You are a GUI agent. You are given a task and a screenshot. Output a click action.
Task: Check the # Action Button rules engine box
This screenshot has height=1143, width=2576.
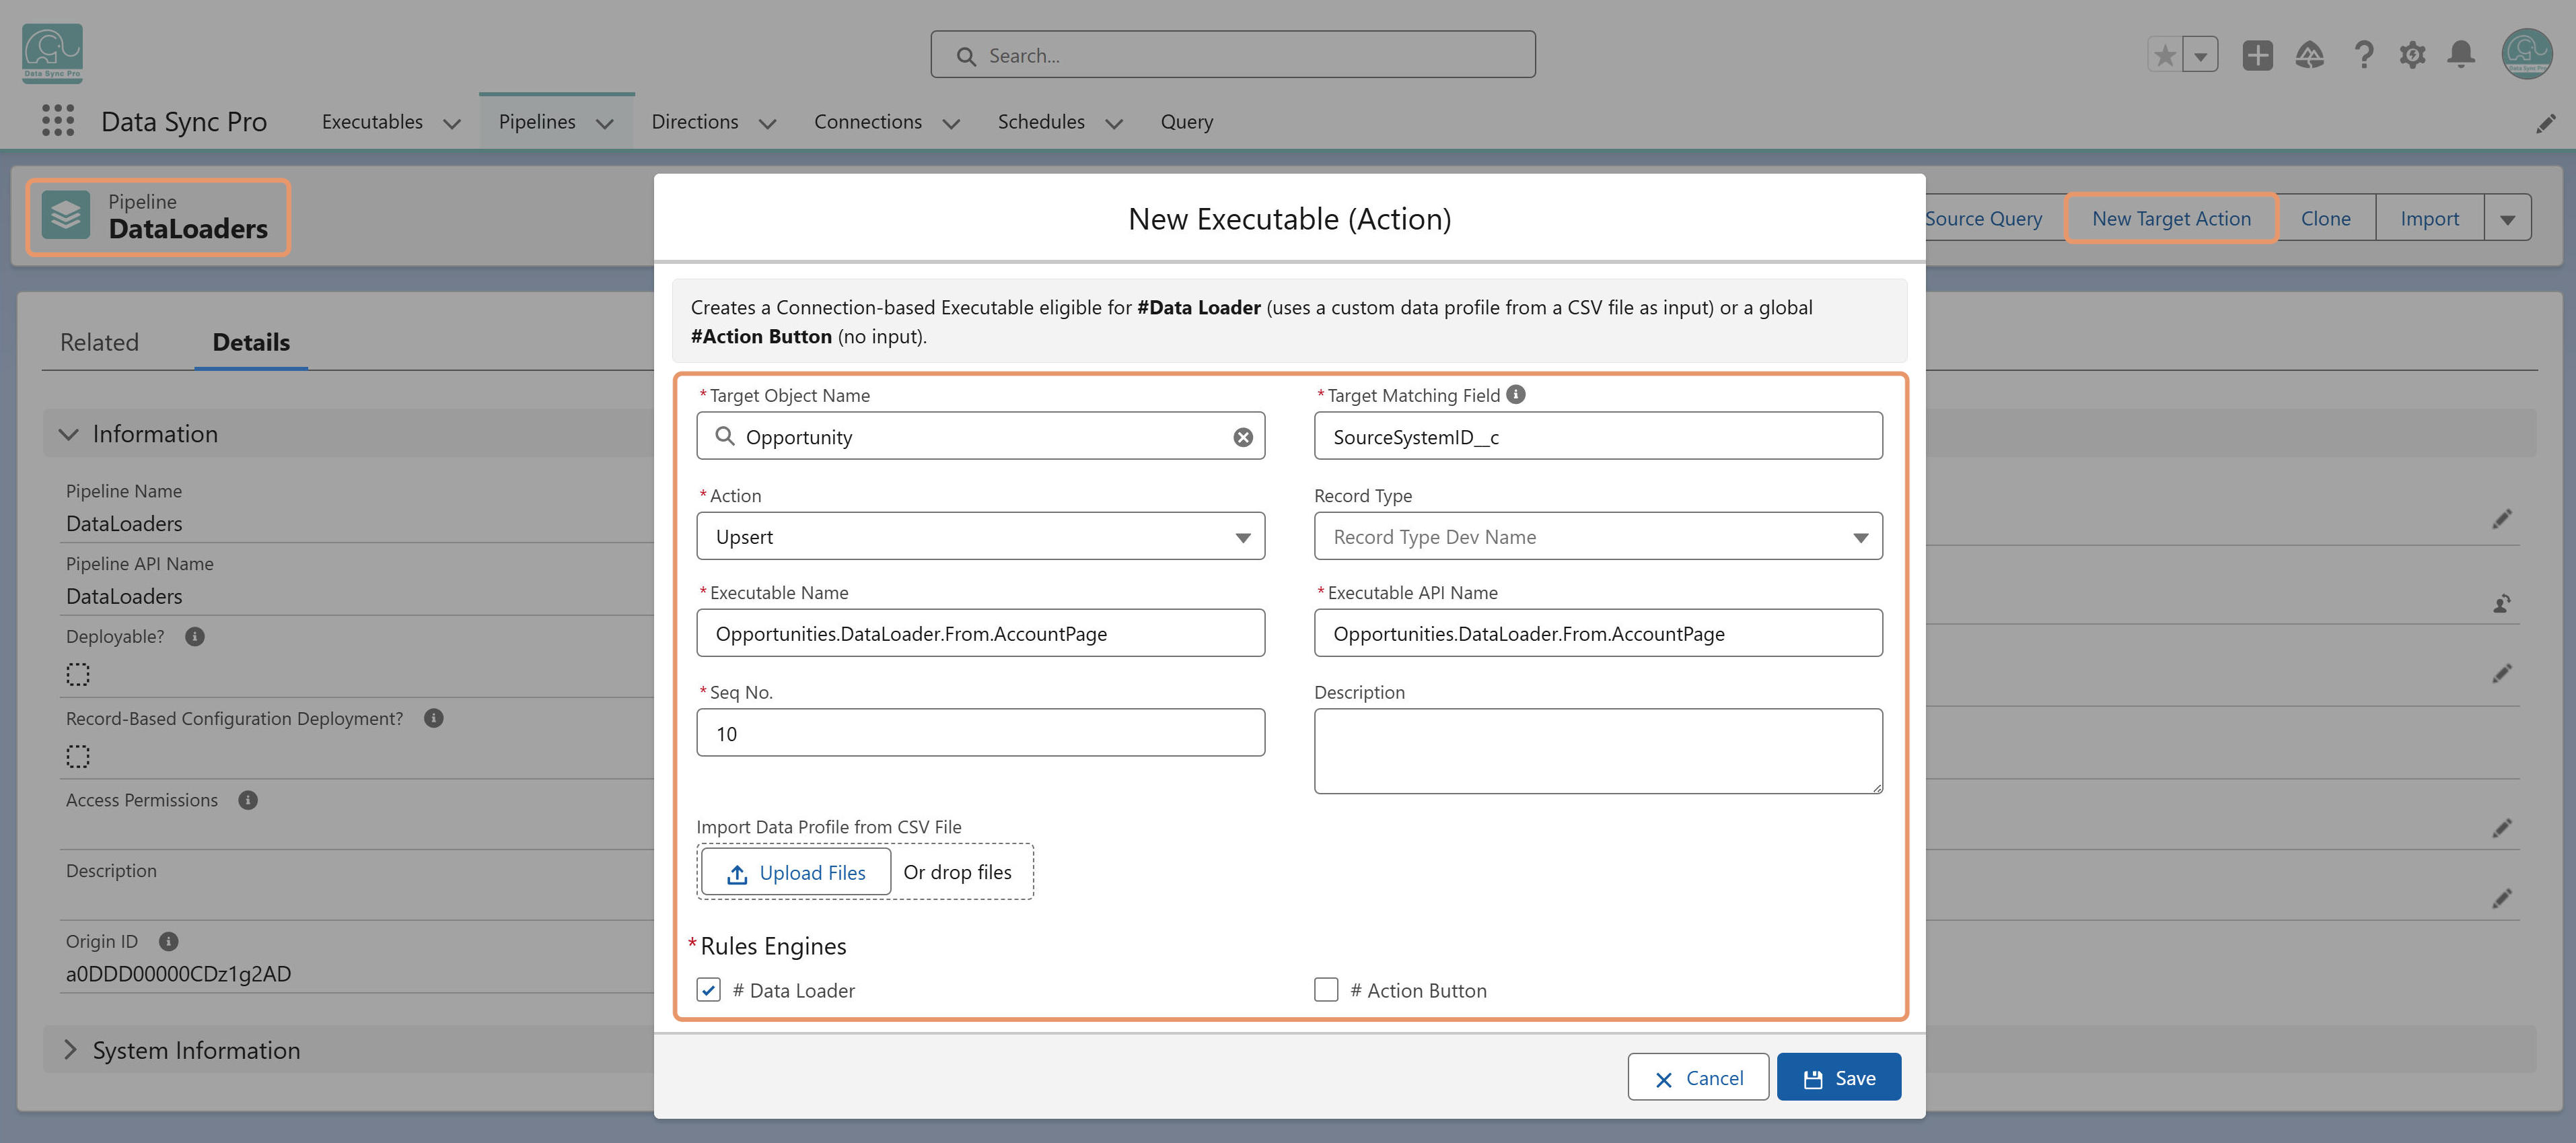(x=1326, y=989)
